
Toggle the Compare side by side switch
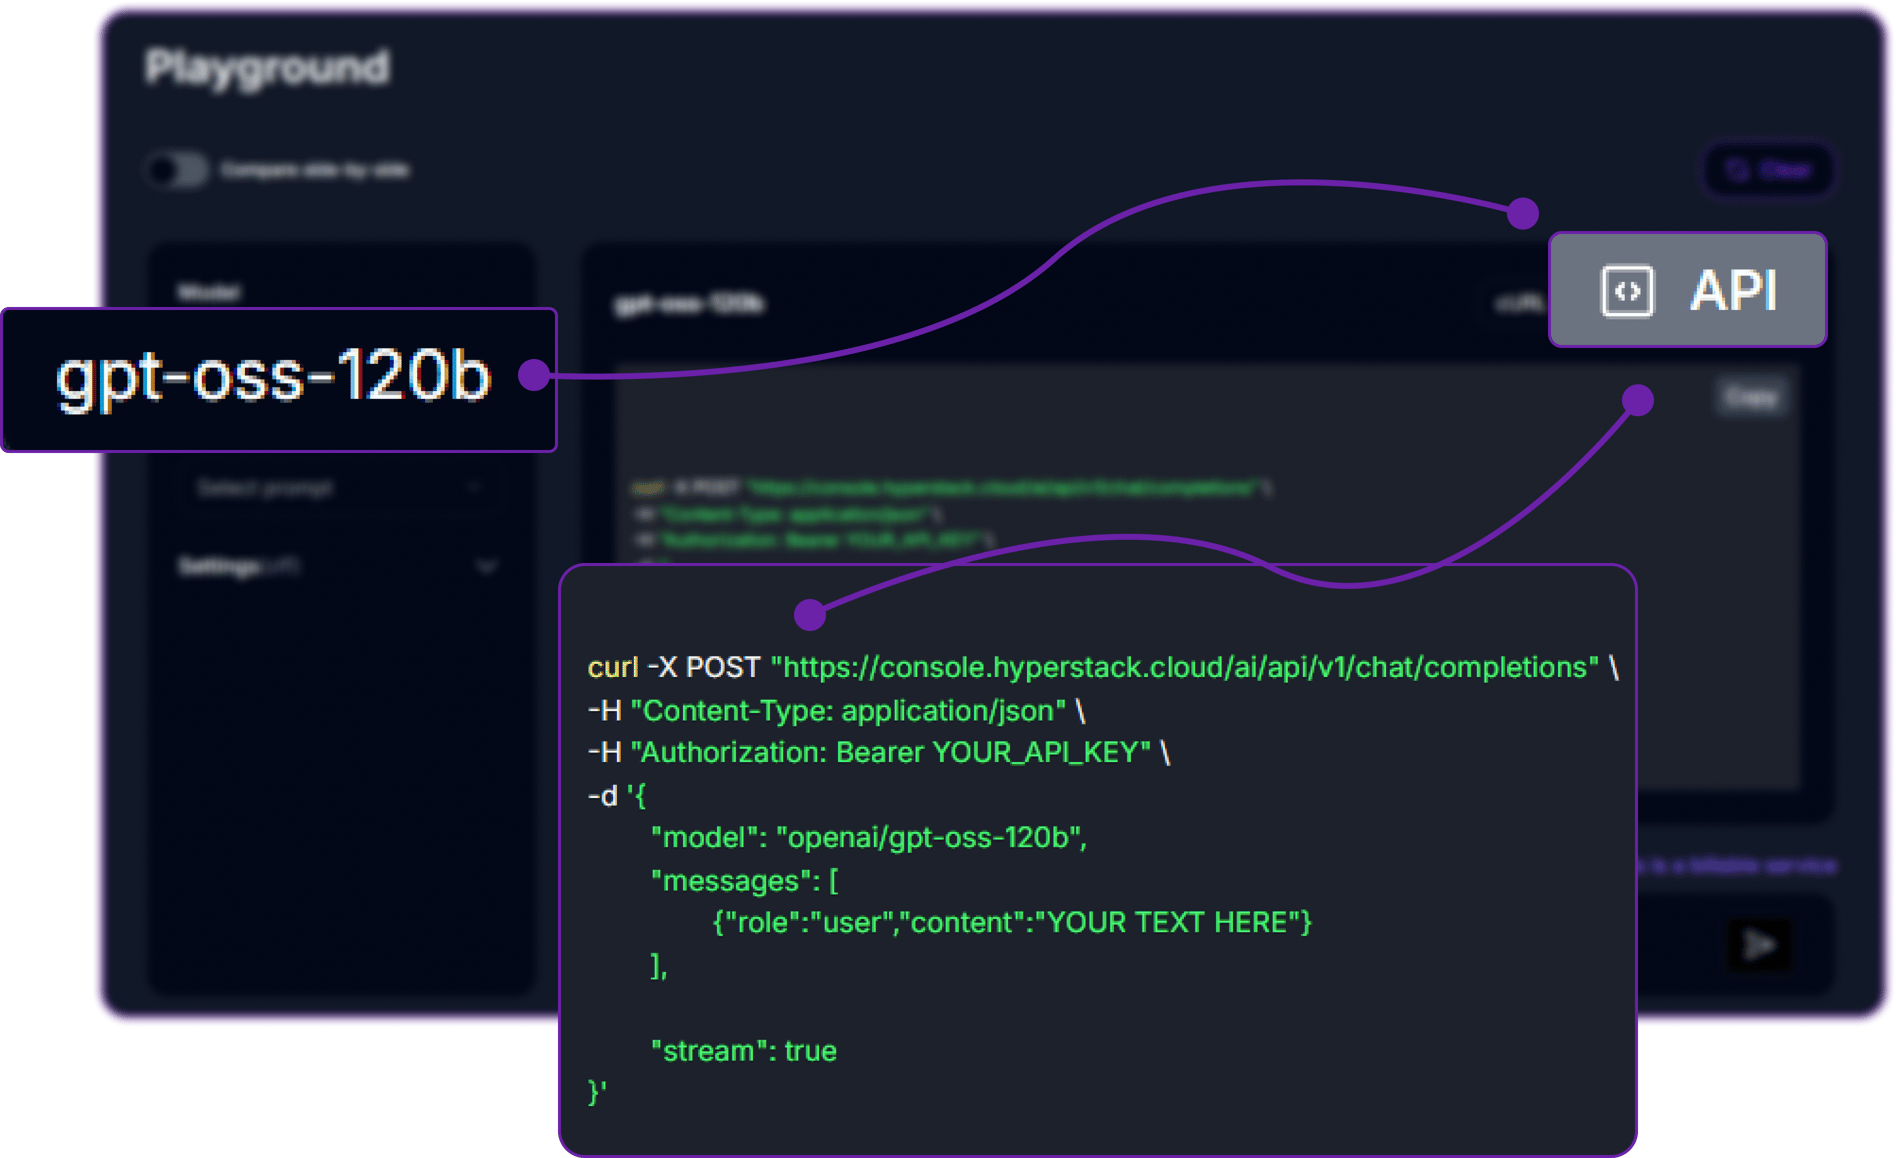coord(177,170)
